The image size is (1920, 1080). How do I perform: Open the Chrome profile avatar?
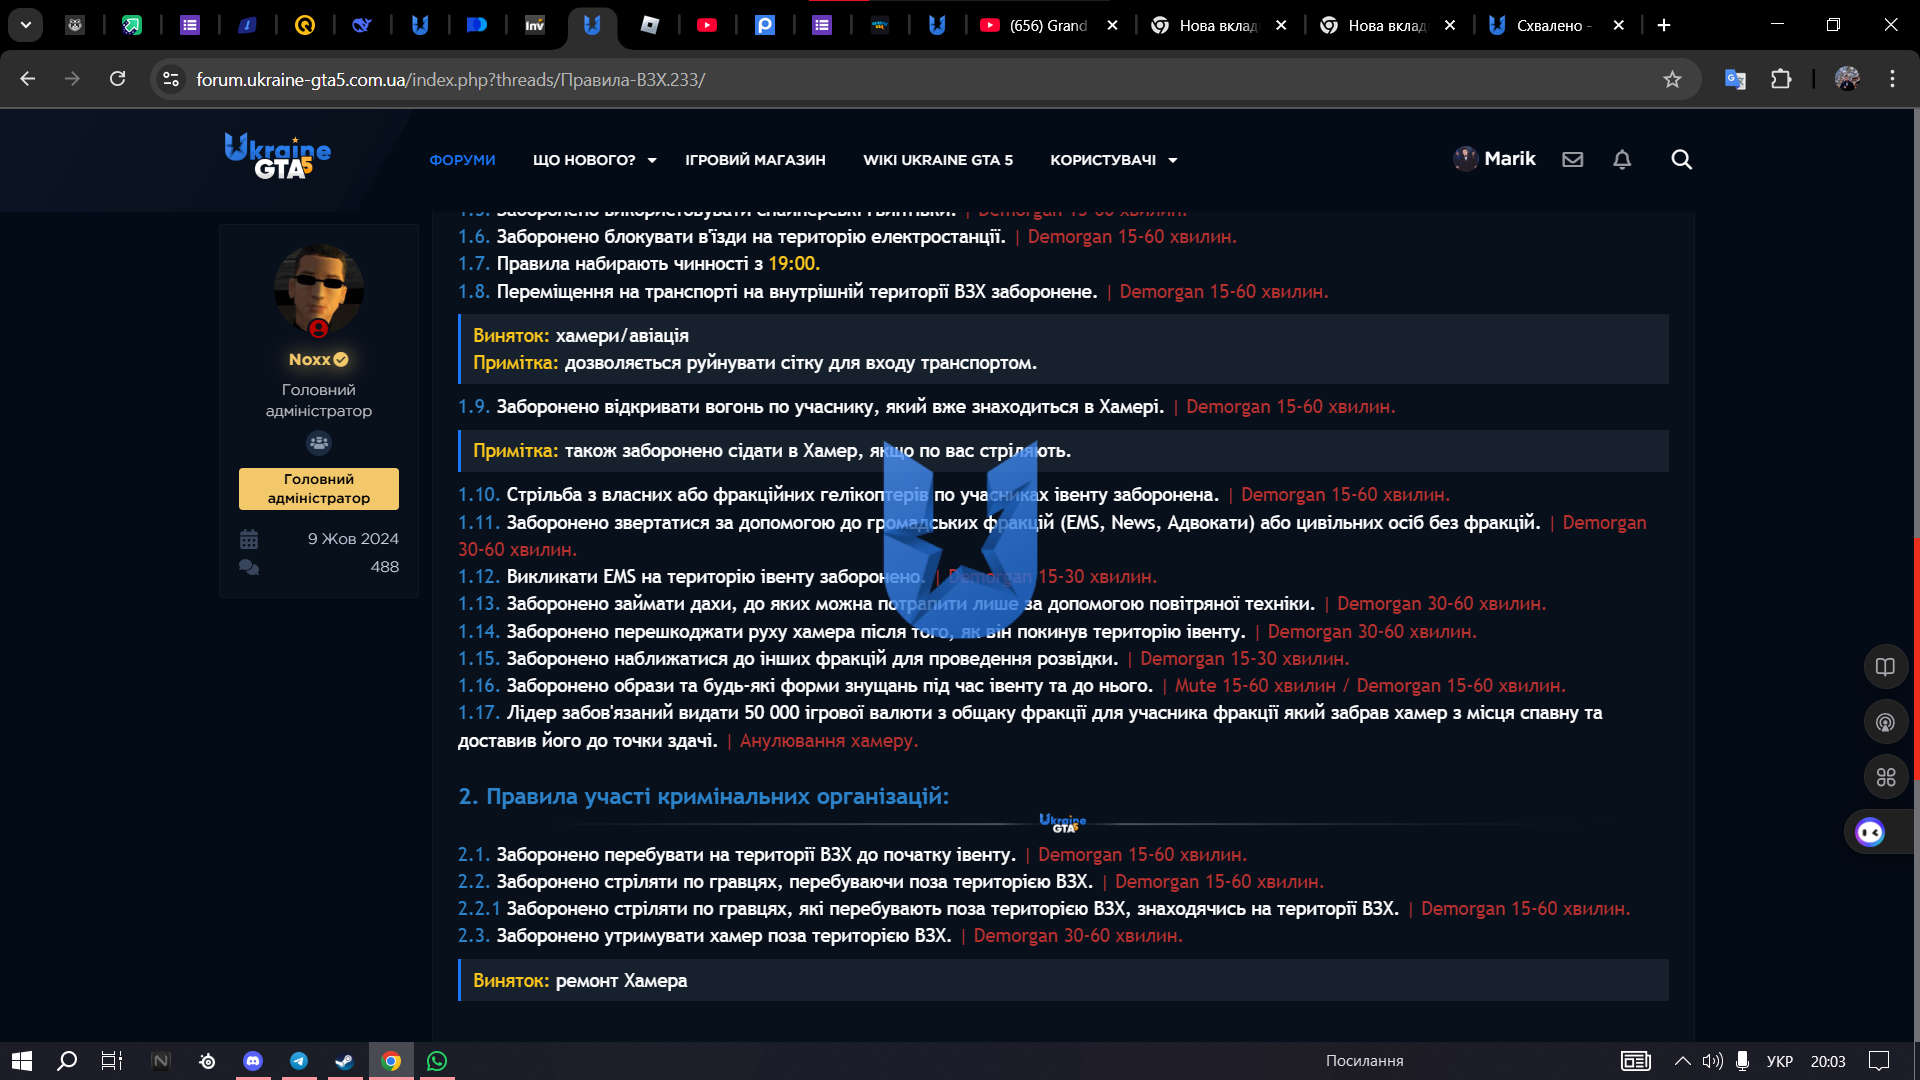[x=1847, y=79]
